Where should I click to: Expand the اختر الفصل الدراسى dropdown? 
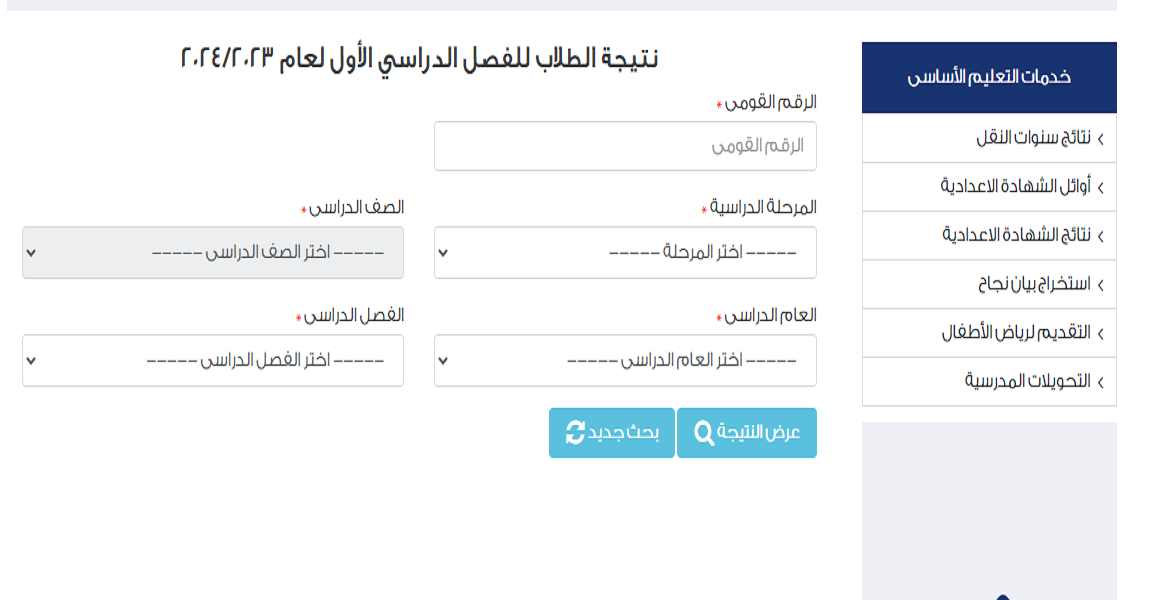[x=213, y=361]
